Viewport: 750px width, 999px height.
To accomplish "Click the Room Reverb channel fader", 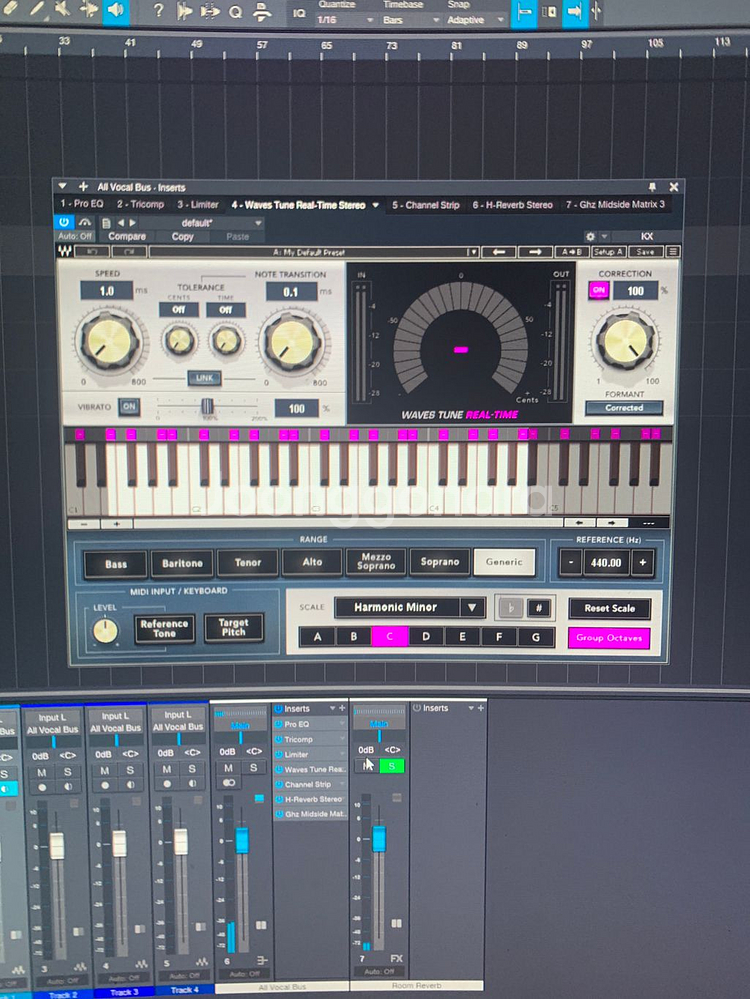I will [379, 838].
